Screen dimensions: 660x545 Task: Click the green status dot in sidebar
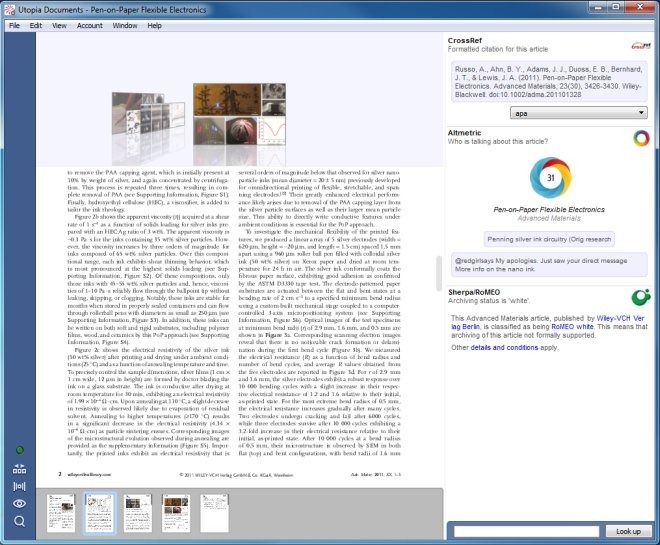[19, 450]
